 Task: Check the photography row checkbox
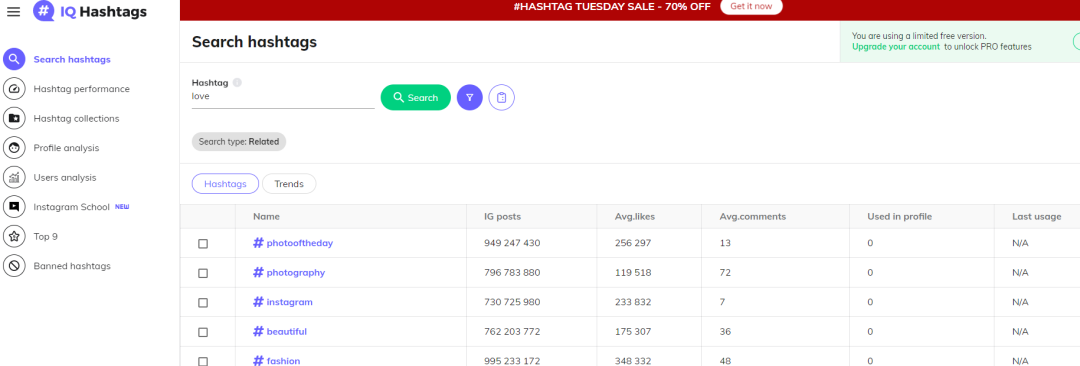pos(203,273)
